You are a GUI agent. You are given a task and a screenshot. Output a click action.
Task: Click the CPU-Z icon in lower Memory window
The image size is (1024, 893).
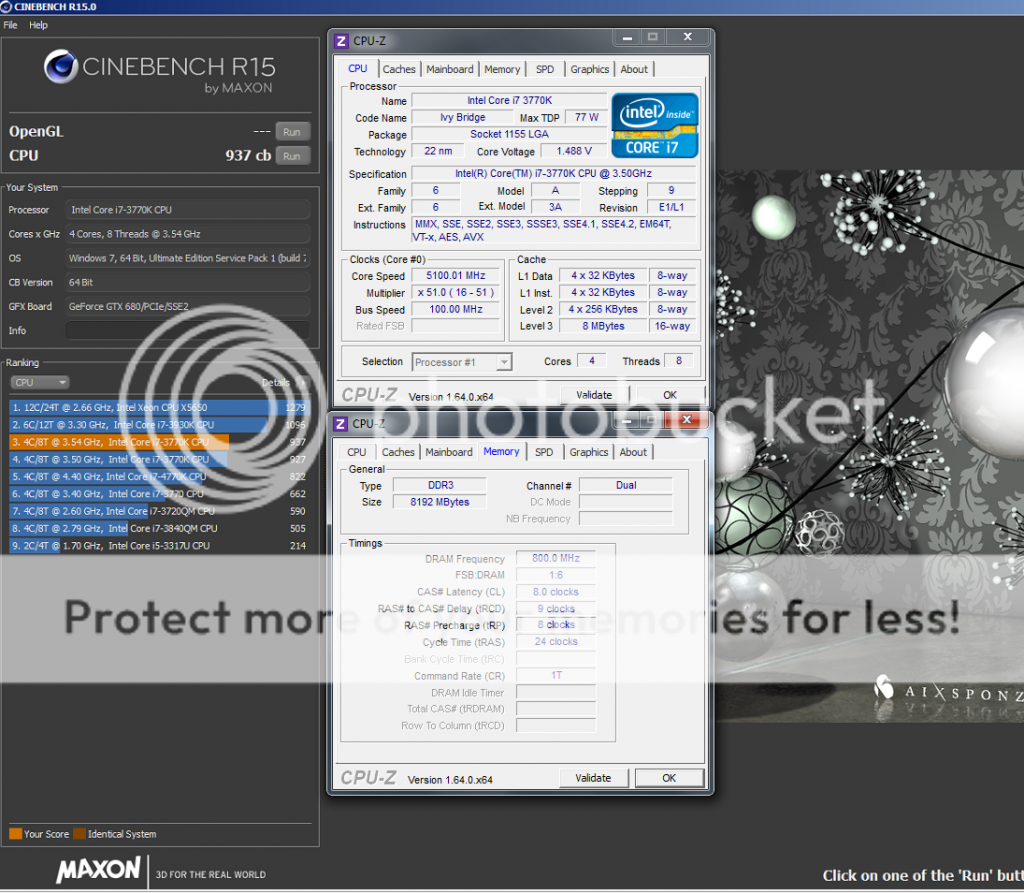point(340,423)
